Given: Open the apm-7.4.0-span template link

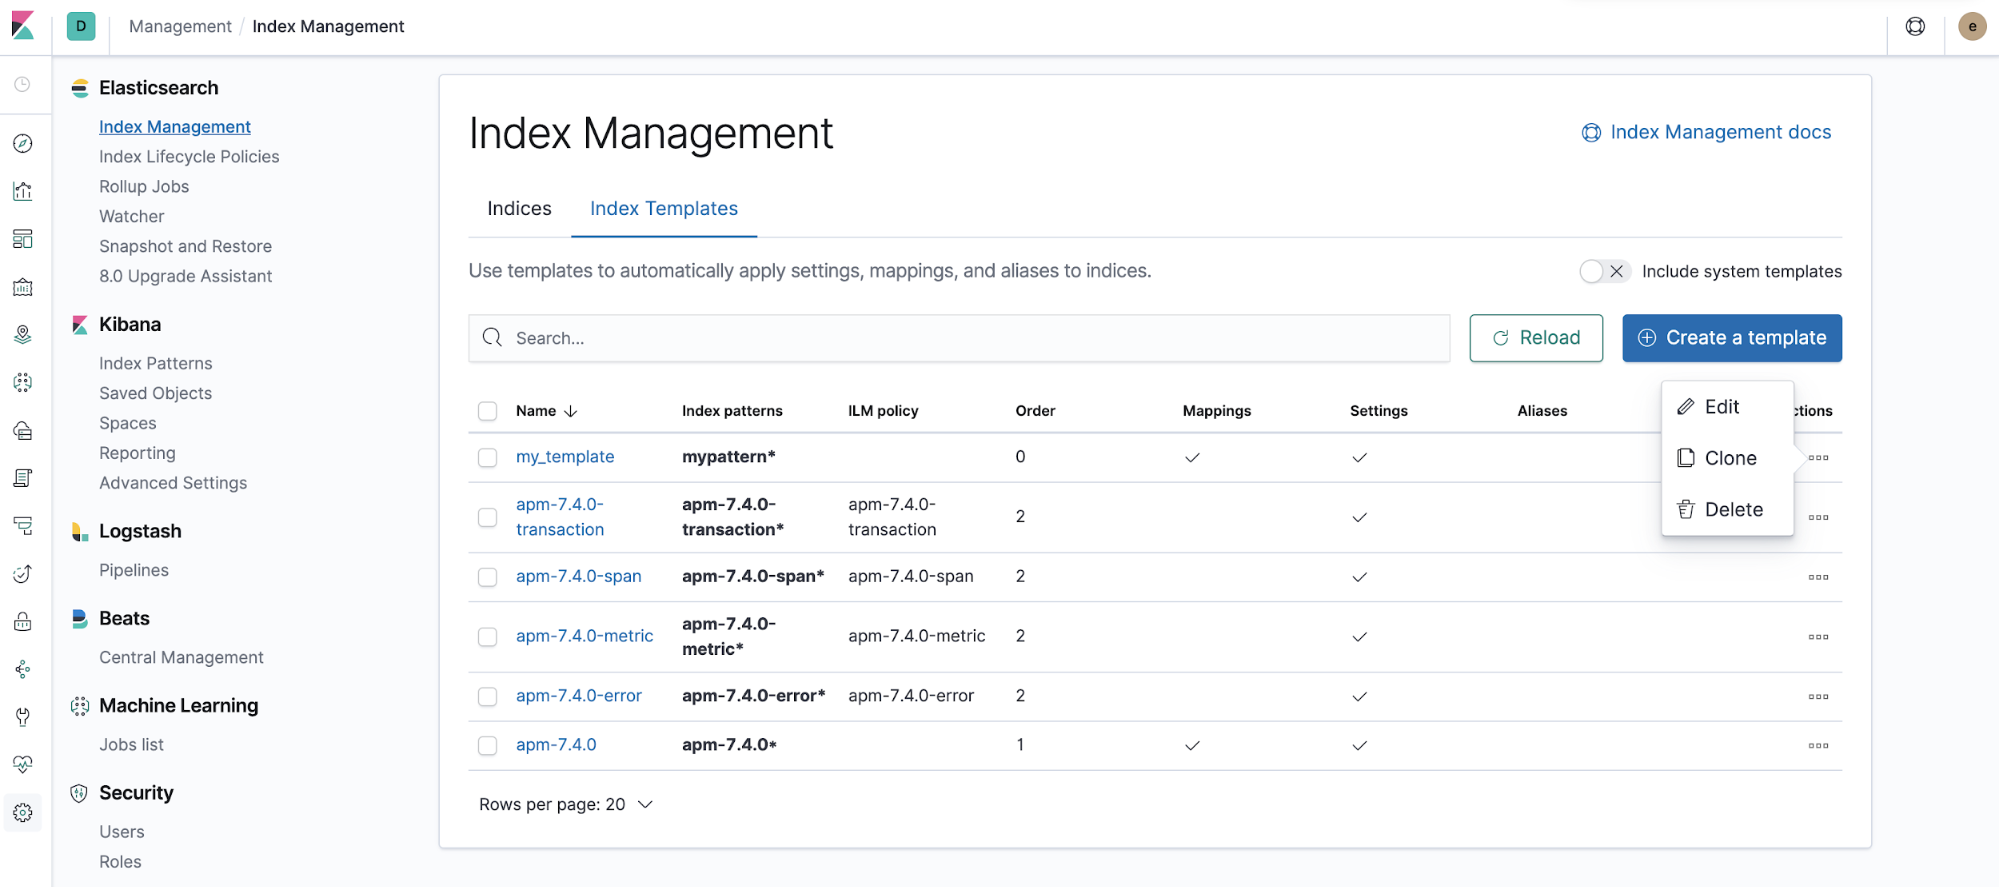Looking at the screenshot, I should click(579, 576).
